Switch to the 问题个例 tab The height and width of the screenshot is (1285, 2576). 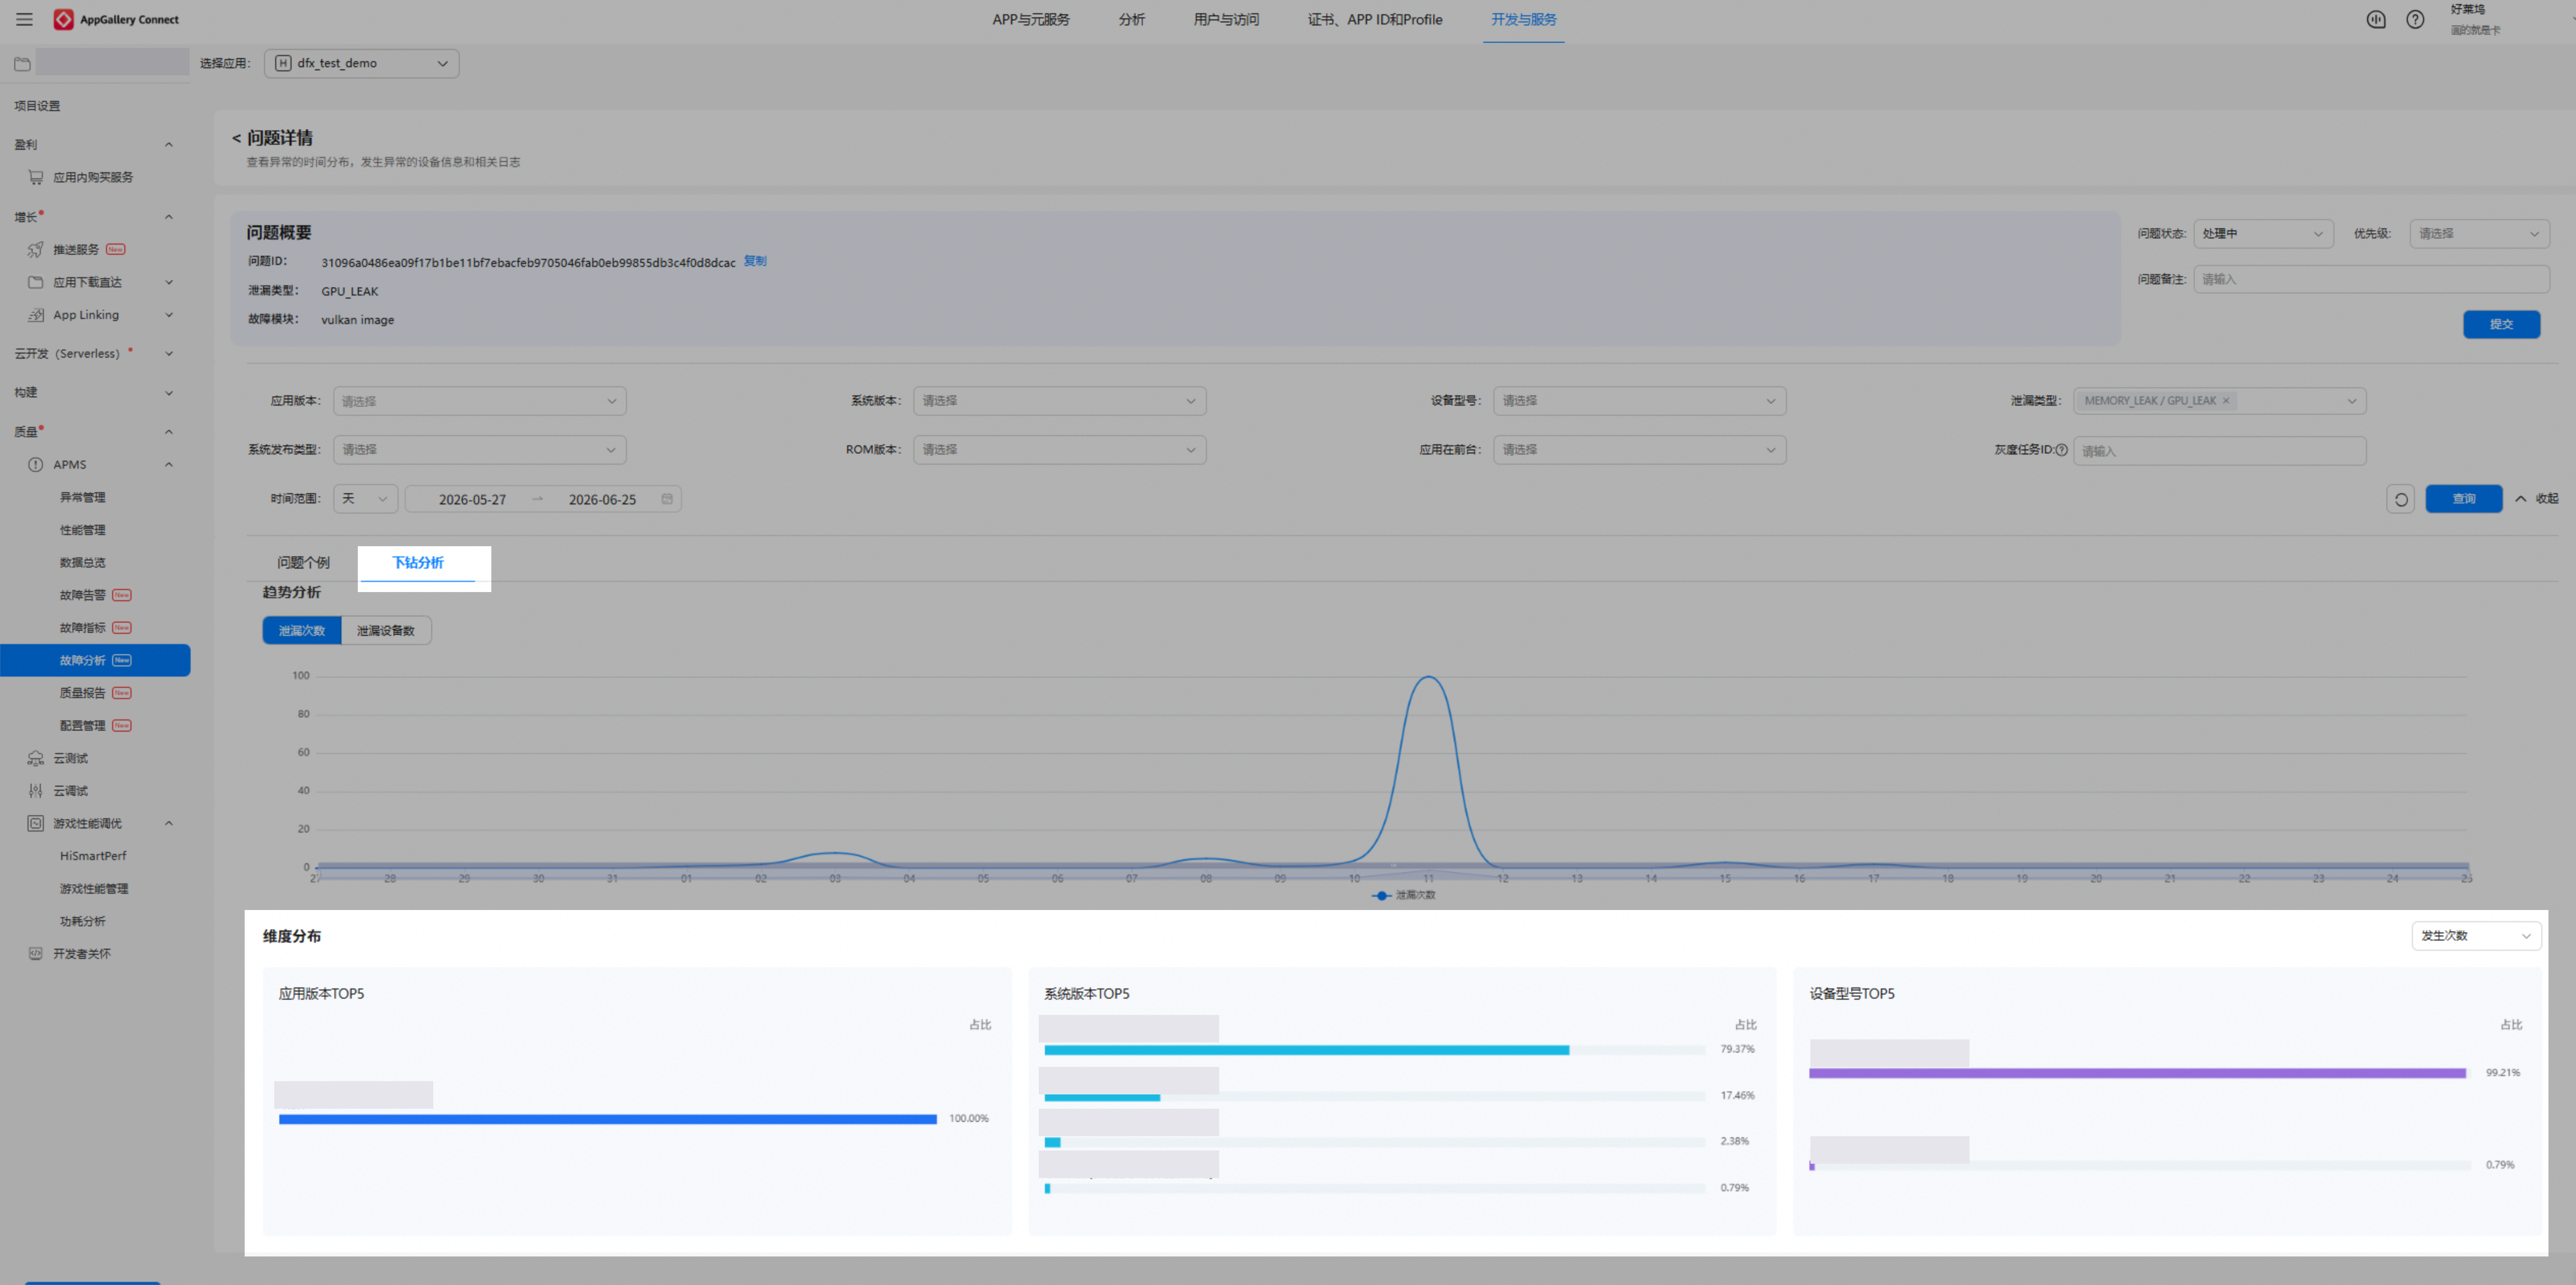coord(303,563)
